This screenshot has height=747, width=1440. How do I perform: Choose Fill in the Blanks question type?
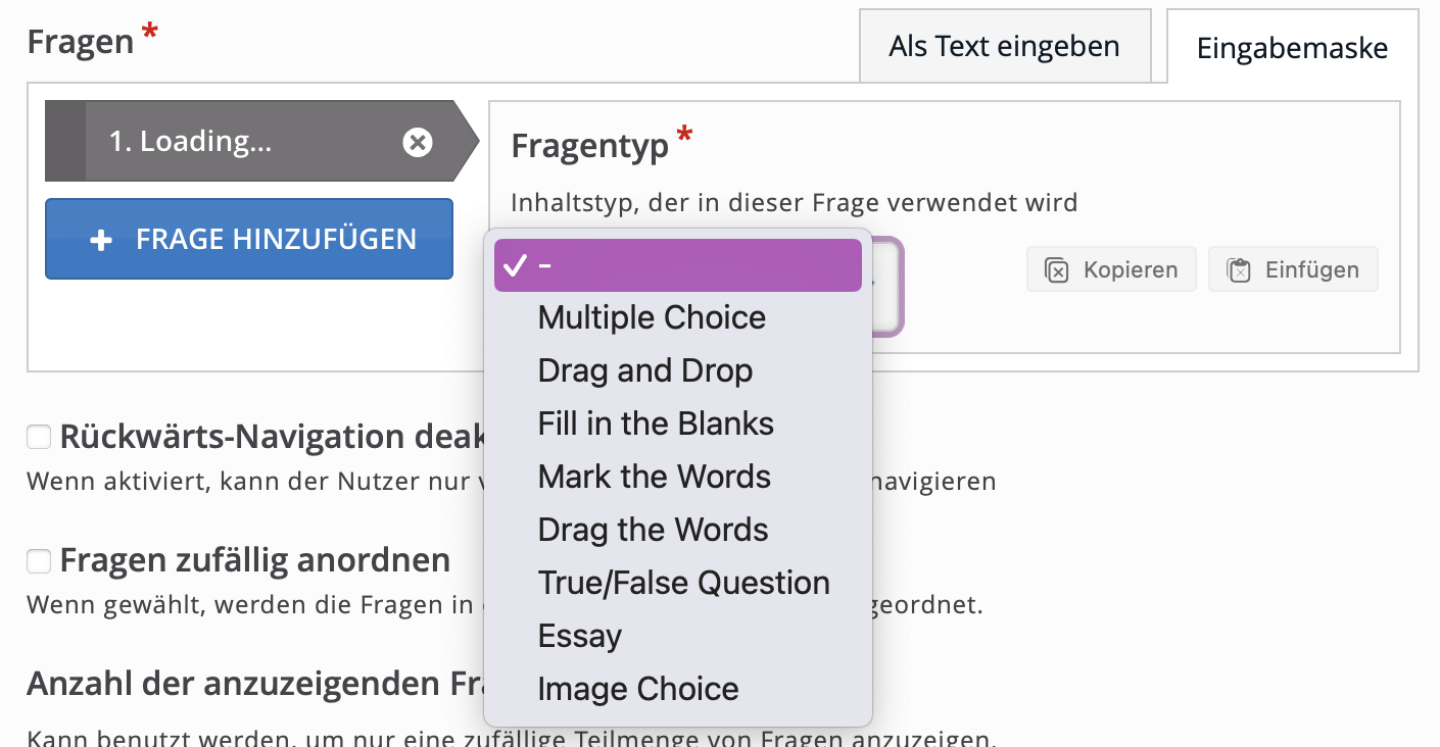655,423
